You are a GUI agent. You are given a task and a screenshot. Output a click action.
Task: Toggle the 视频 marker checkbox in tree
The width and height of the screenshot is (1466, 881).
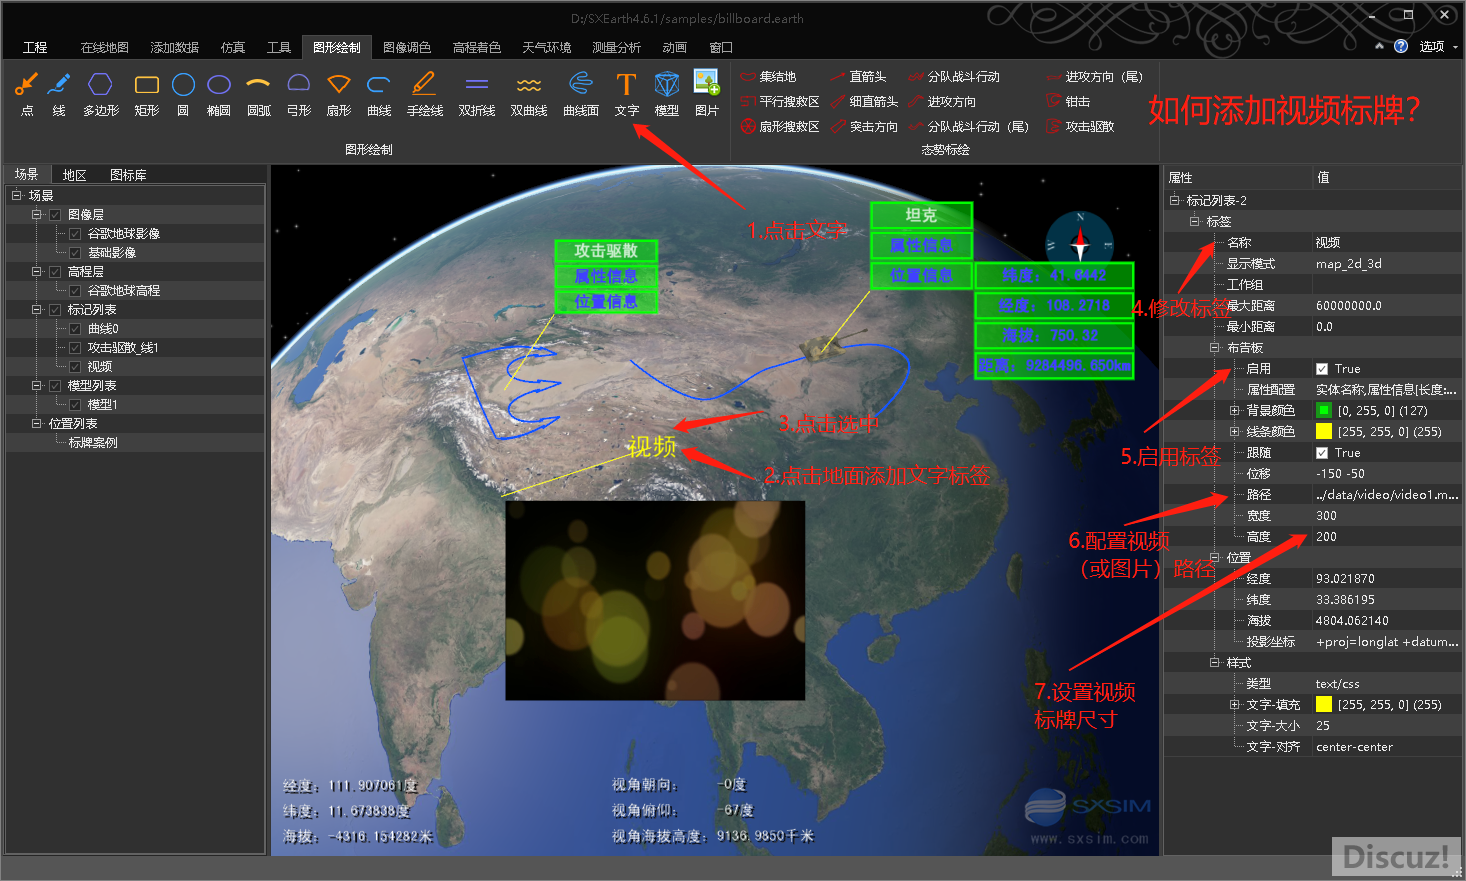click(x=75, y=367)
